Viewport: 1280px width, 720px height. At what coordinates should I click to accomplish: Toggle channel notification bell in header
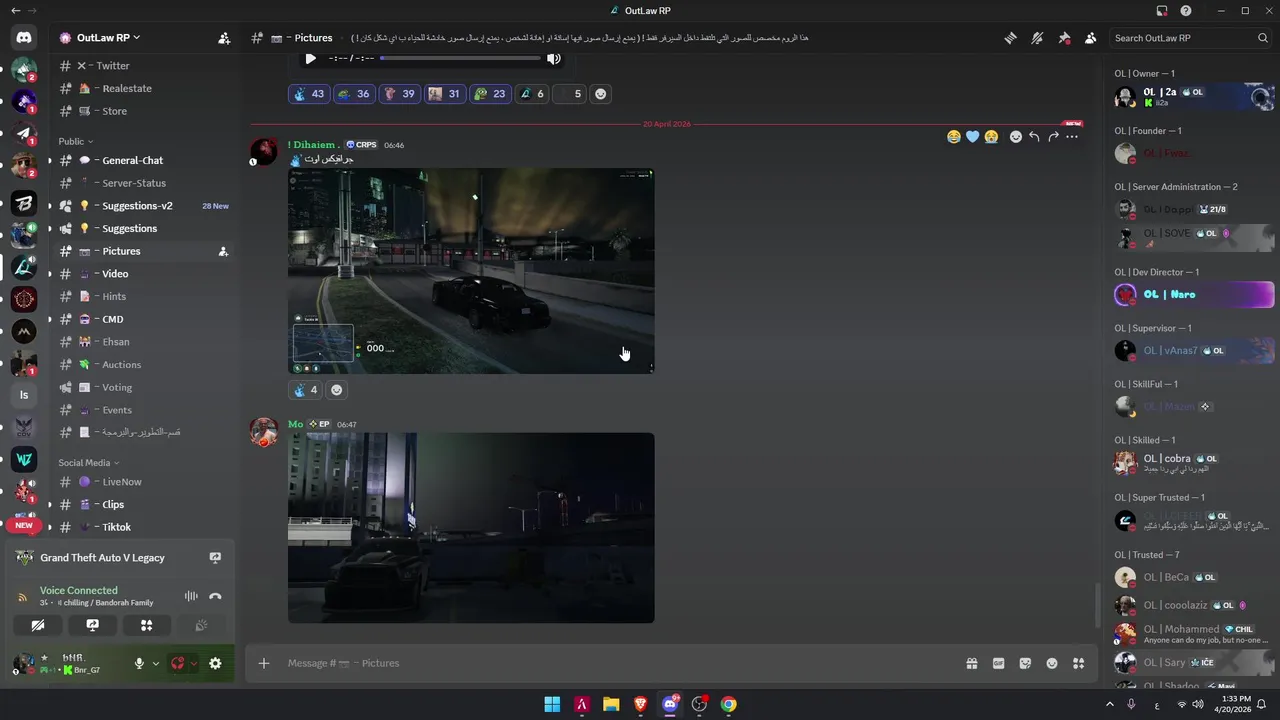pyautogui.click(x=1037, y=38)
